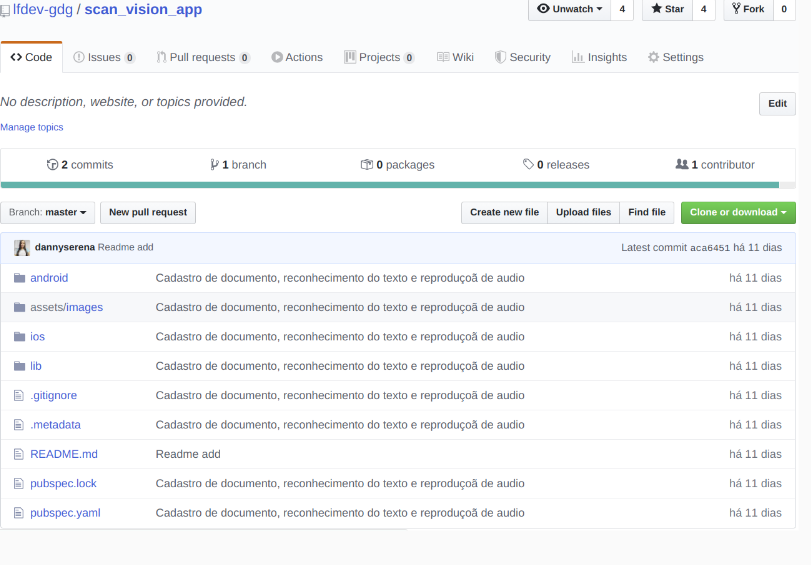The width and height of the screenshot is (811, 565).
Task: Open the Branch: master dropdown
Action: (48, 213)
